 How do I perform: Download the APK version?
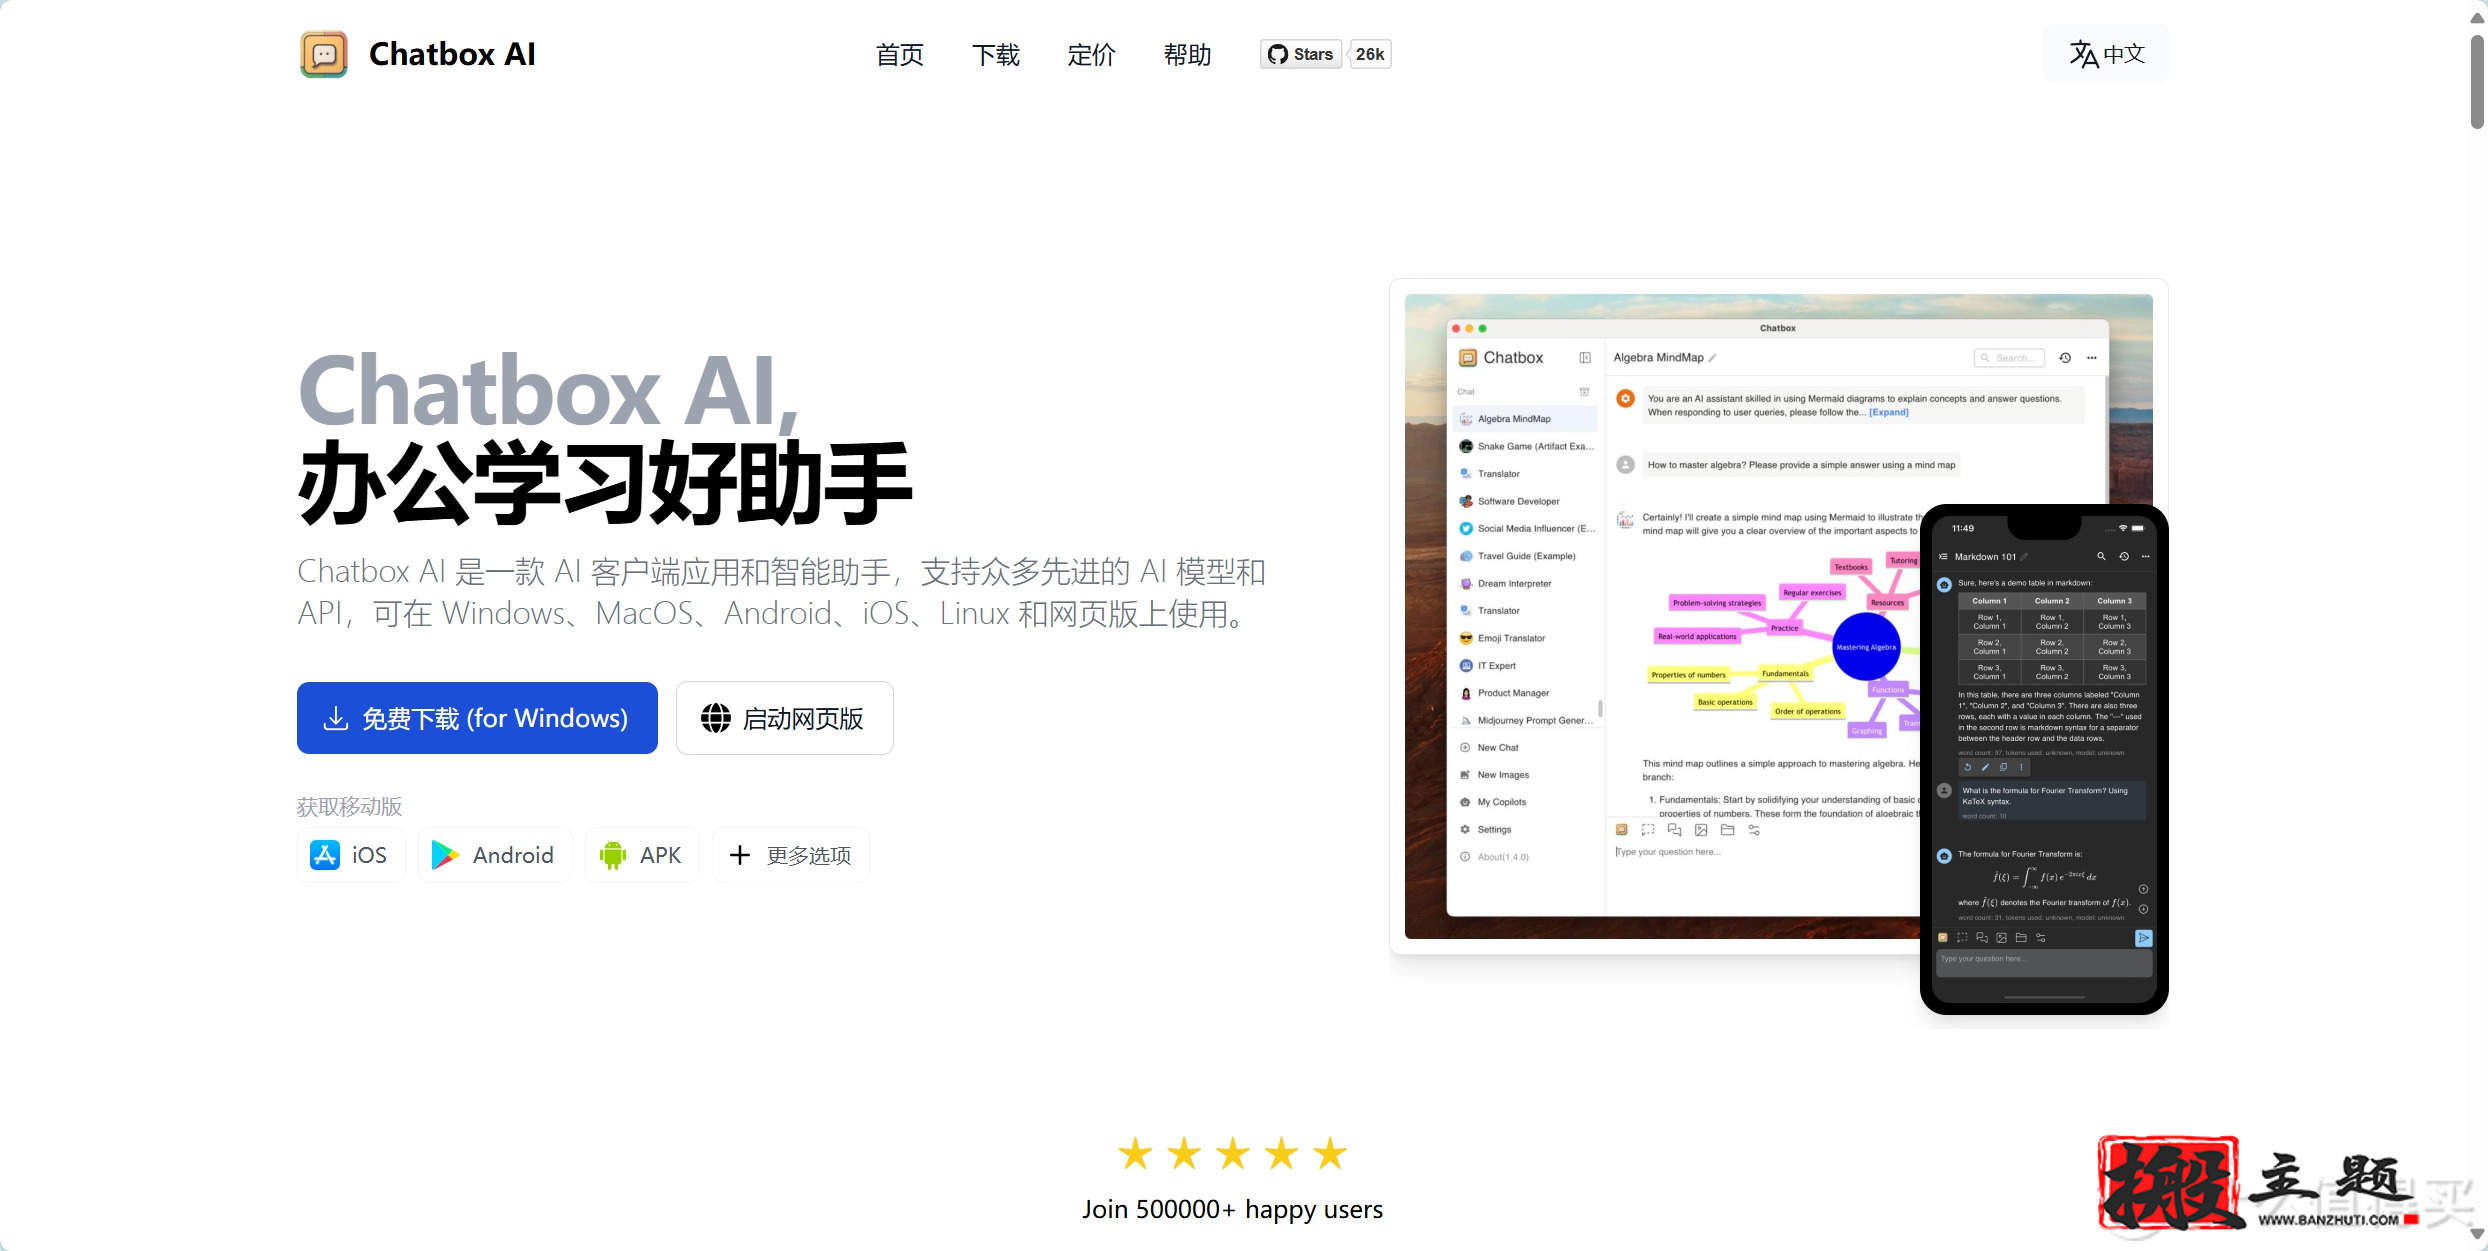pyautogui.click(x=642, y=855)
